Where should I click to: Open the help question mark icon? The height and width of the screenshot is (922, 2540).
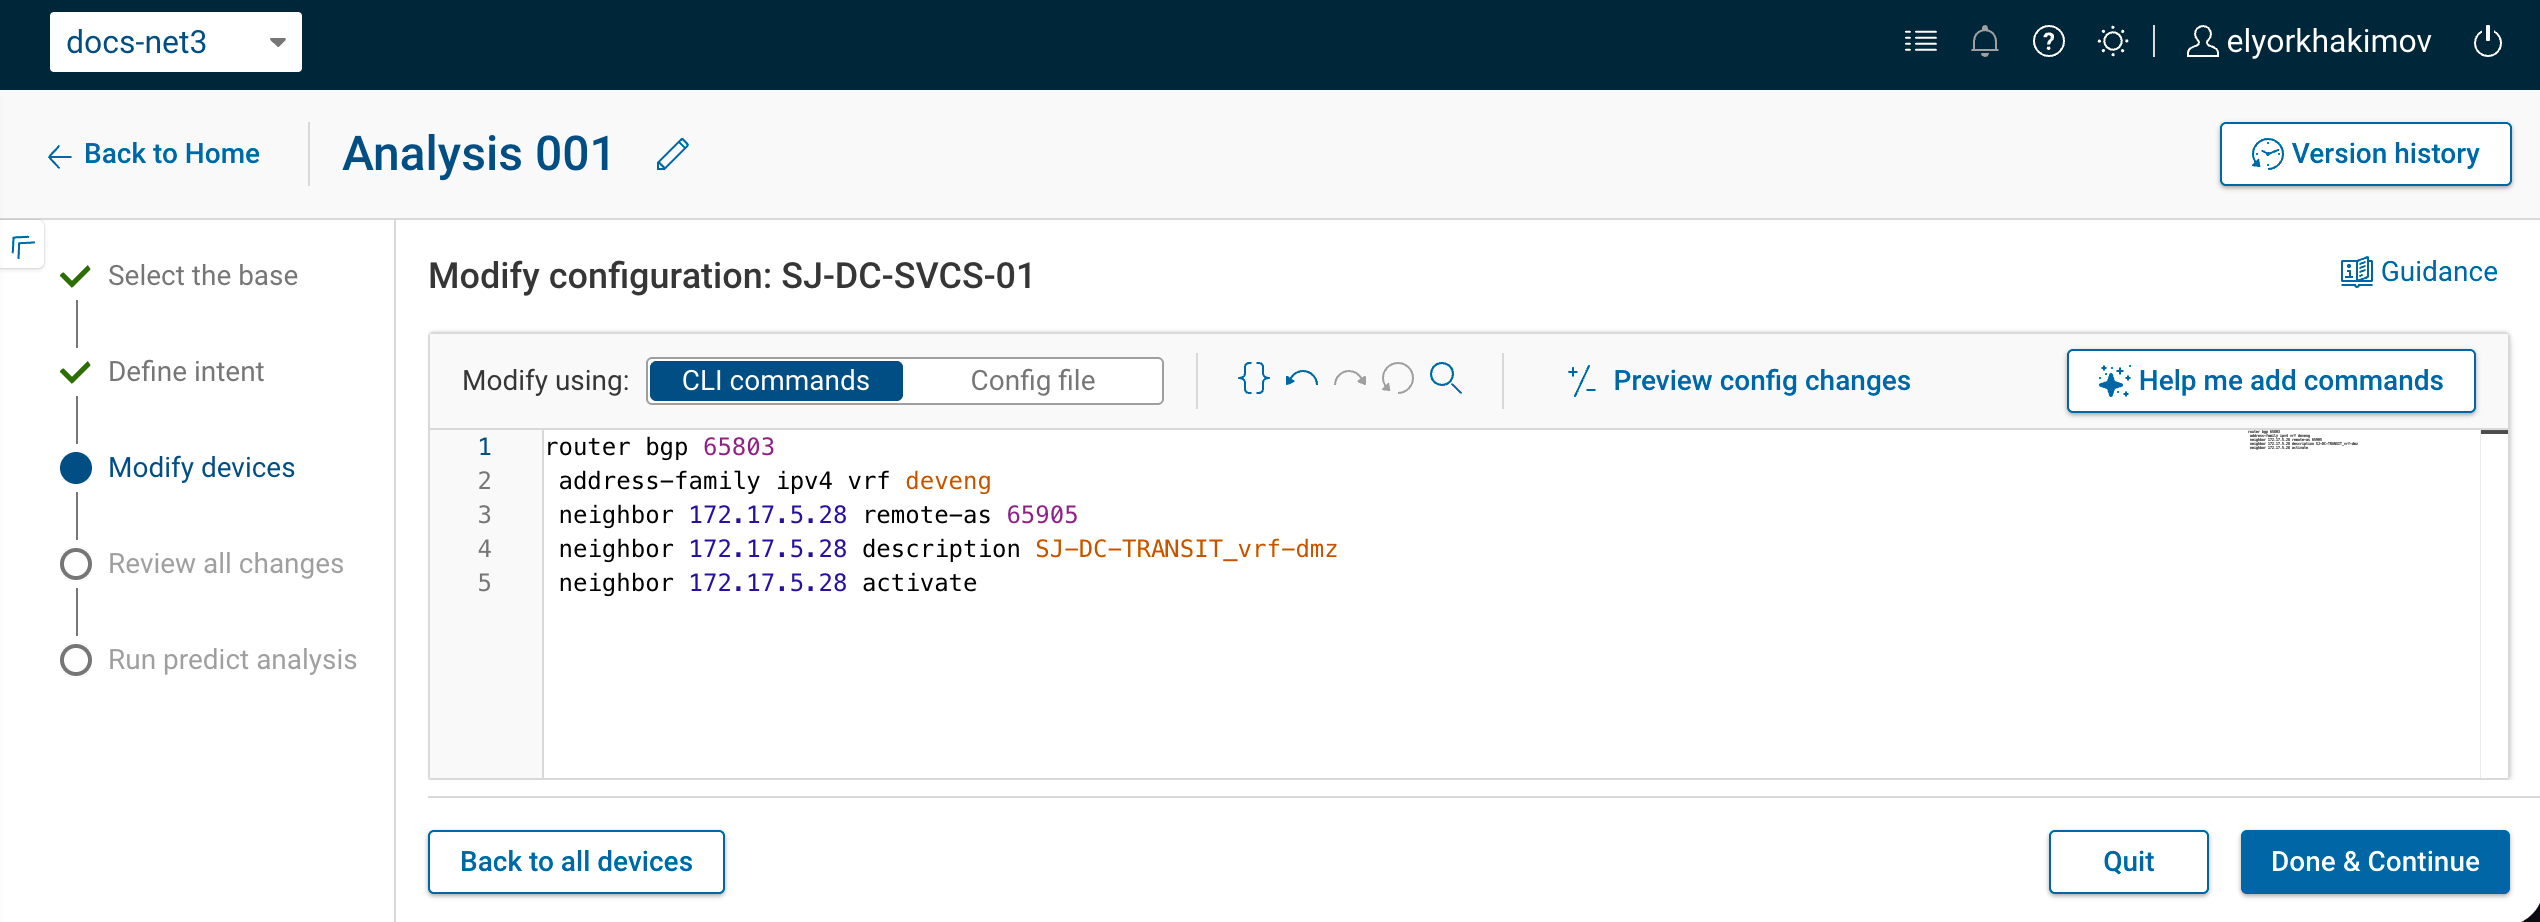click(2048, 42)
